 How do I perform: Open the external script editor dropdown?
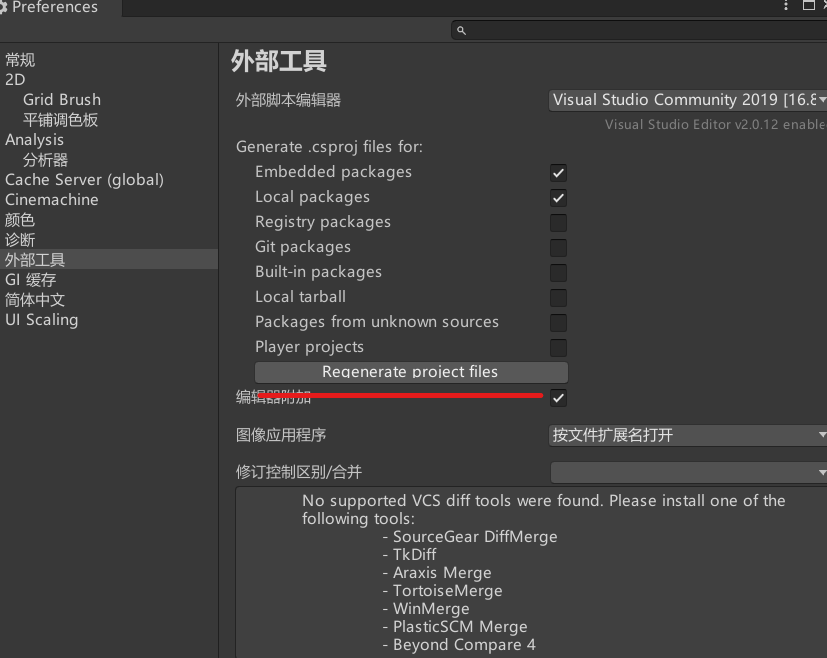pos(687,100)
